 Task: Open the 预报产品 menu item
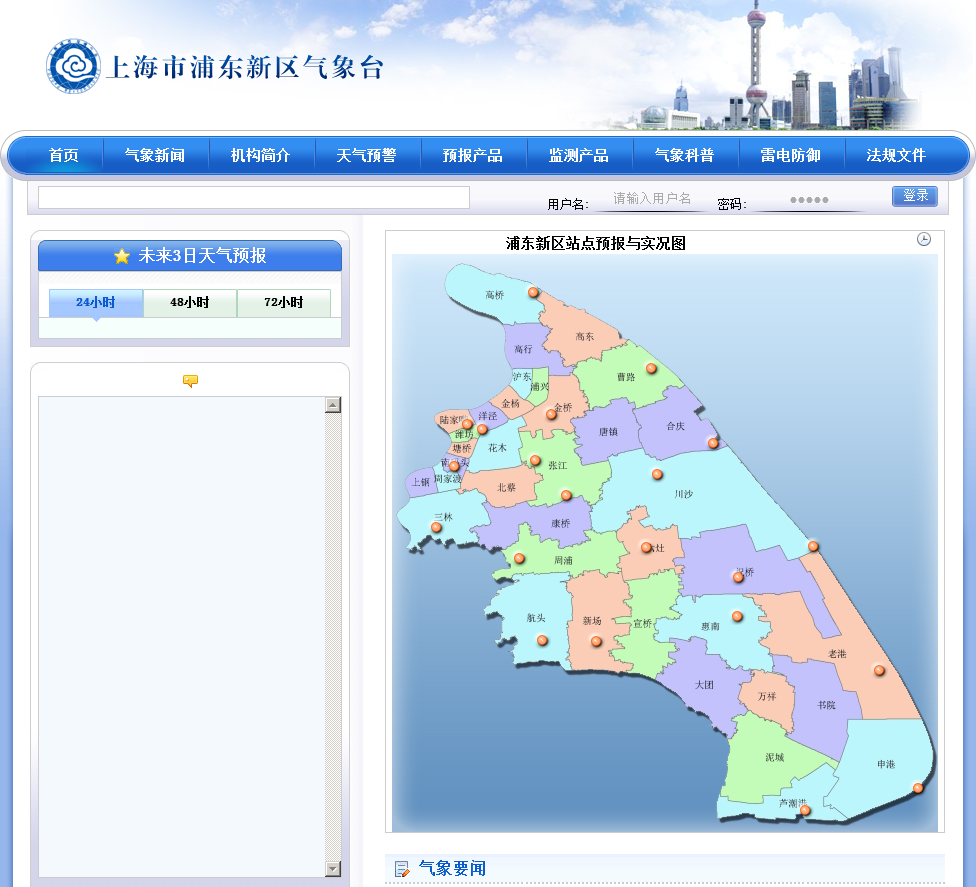[472, 155]
